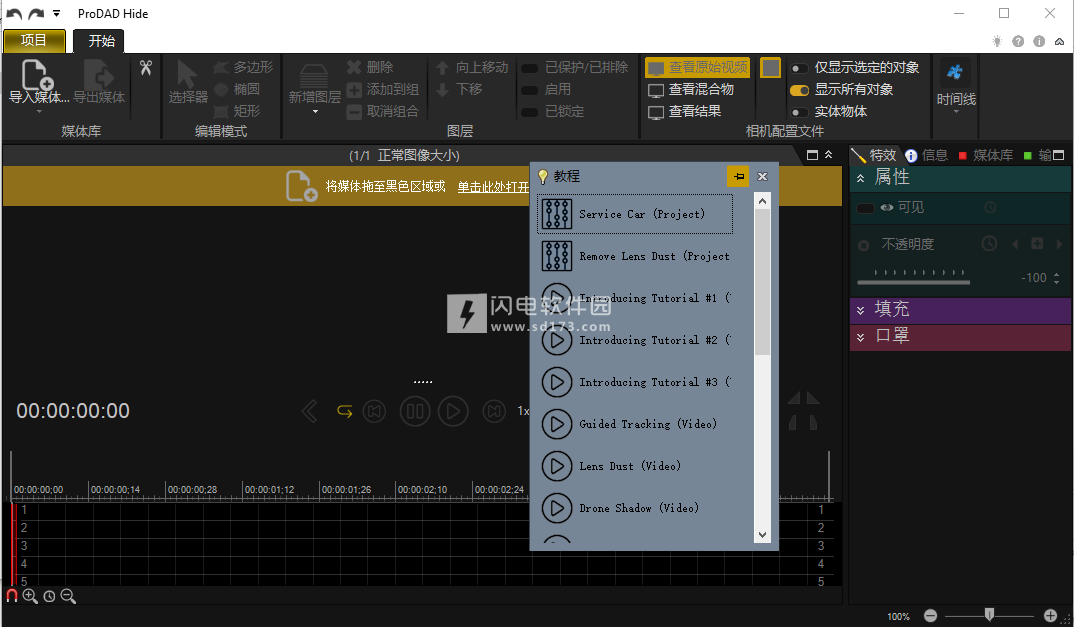Move layer up with 向上移动
This screenshot has height=627, width=1074.
(x=472, y=67)
